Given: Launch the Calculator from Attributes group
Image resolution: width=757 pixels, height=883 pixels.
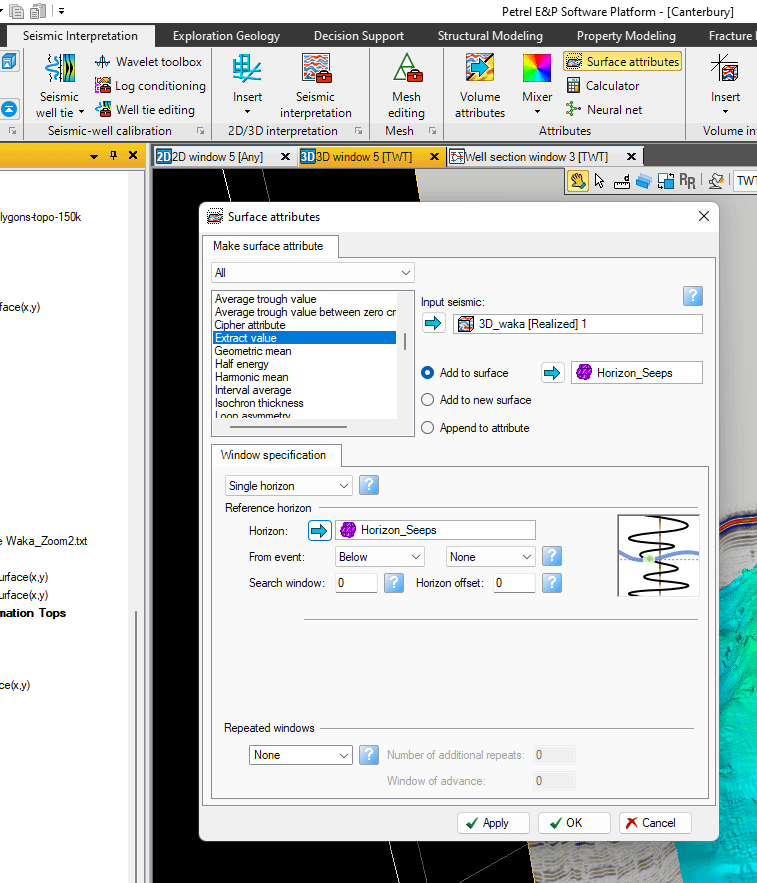Looking at the screenshot, I should [x=603, y=86].
